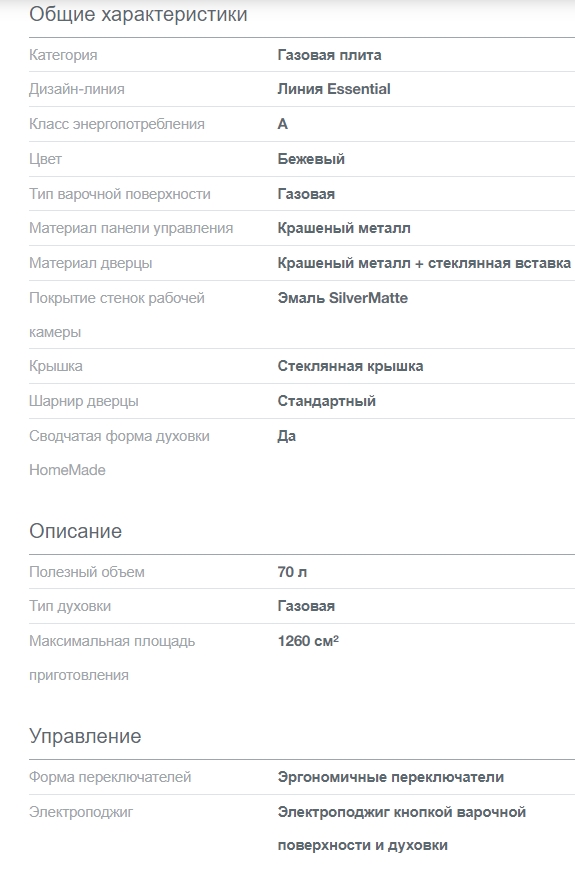Click the 'Шарнир дверцы' label
575x886 pixels.
[x=84, y=401]
